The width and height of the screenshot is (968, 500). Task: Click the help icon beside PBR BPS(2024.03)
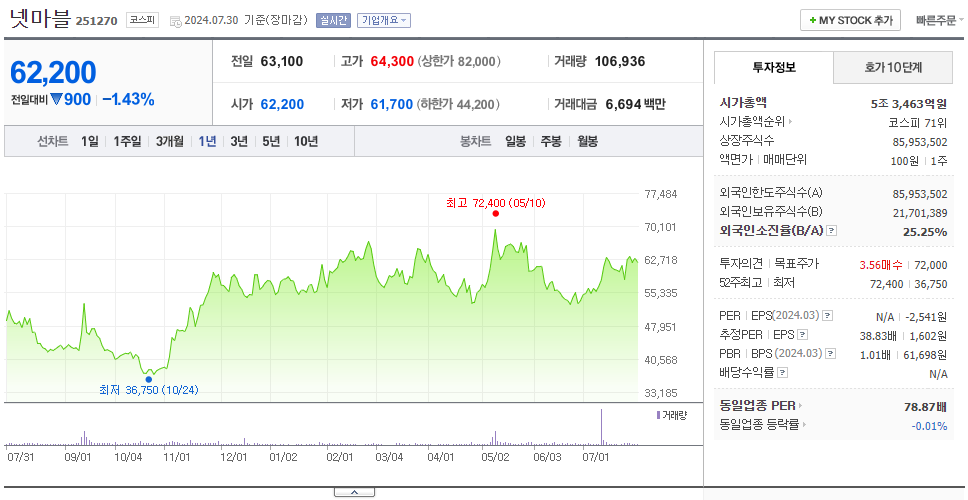pyautogui.click(x=831, y=354)
